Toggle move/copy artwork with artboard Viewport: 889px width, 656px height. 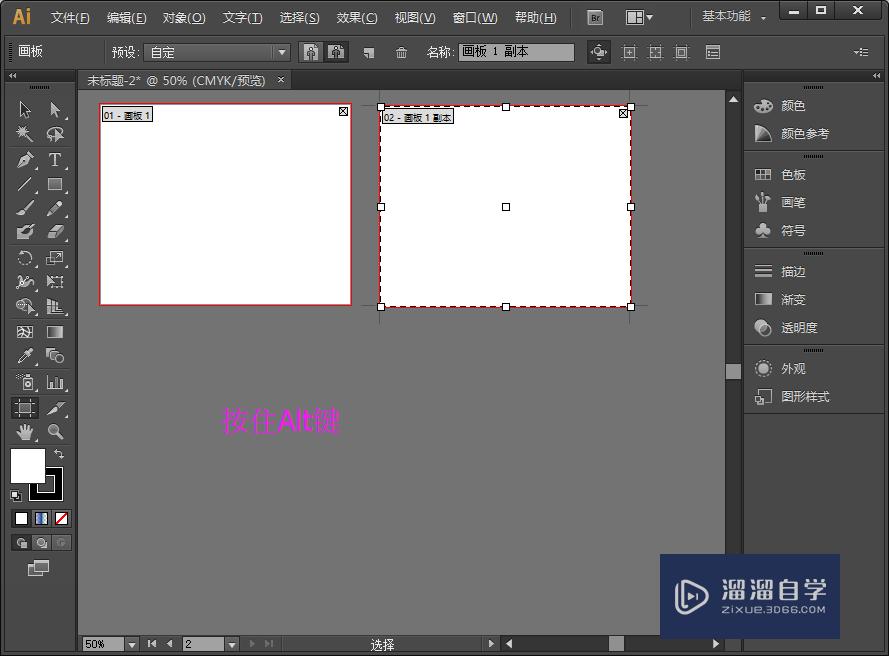tap(599, 52)
